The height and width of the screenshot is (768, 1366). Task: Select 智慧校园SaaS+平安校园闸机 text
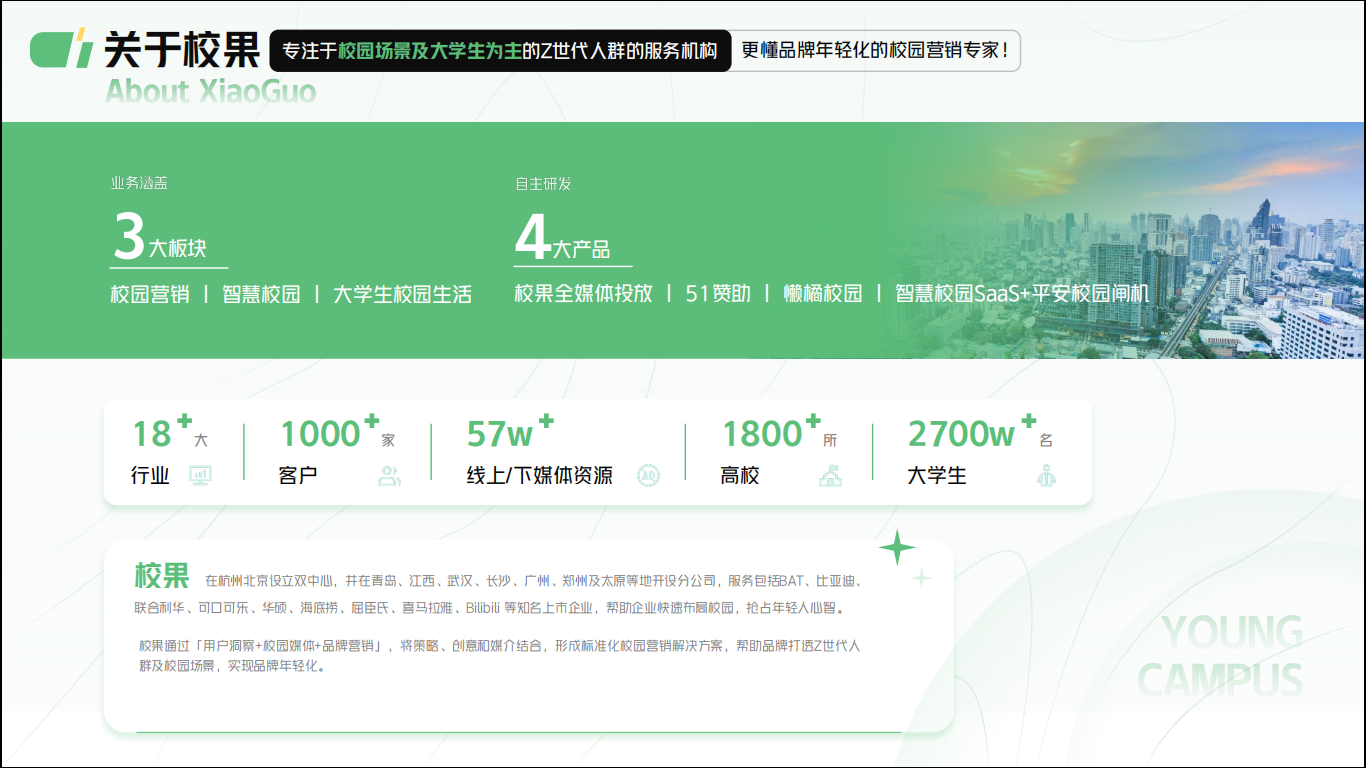(x=1022, y=293)
